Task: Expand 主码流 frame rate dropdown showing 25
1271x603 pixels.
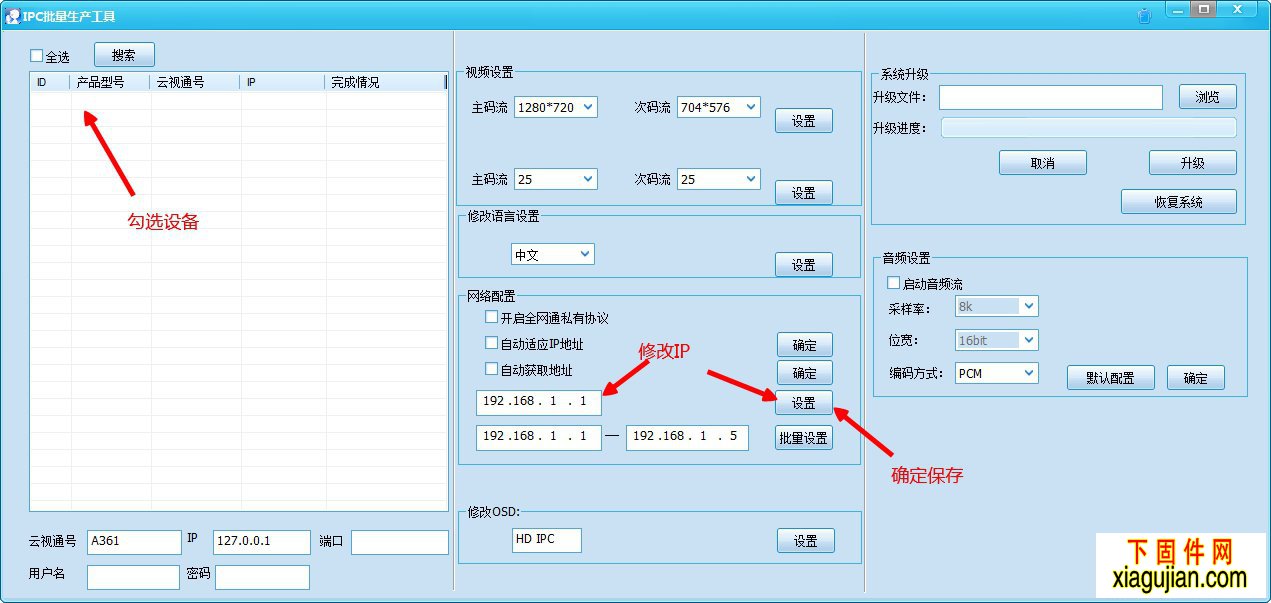Action: coord(556,179)
